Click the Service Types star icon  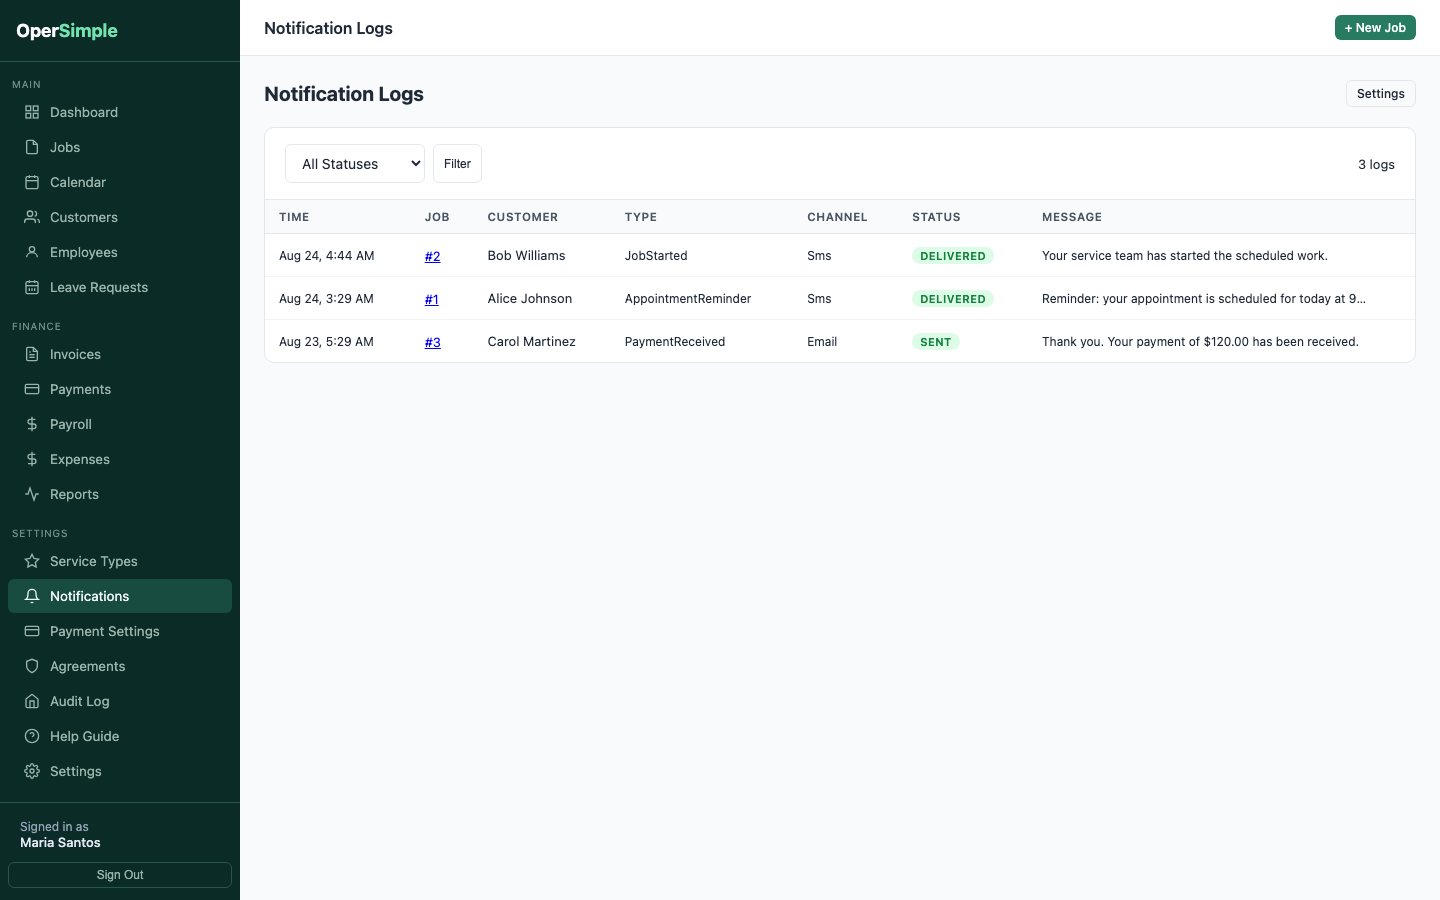click(32, 561)
